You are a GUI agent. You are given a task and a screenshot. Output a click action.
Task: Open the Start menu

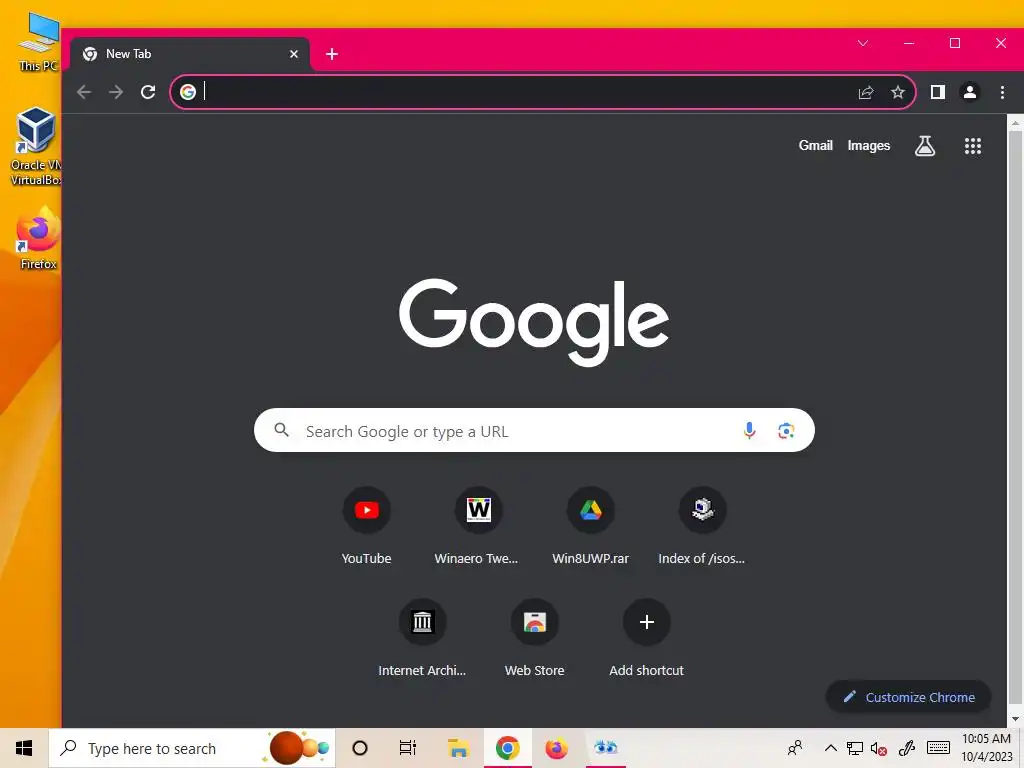tap(24, 748)
